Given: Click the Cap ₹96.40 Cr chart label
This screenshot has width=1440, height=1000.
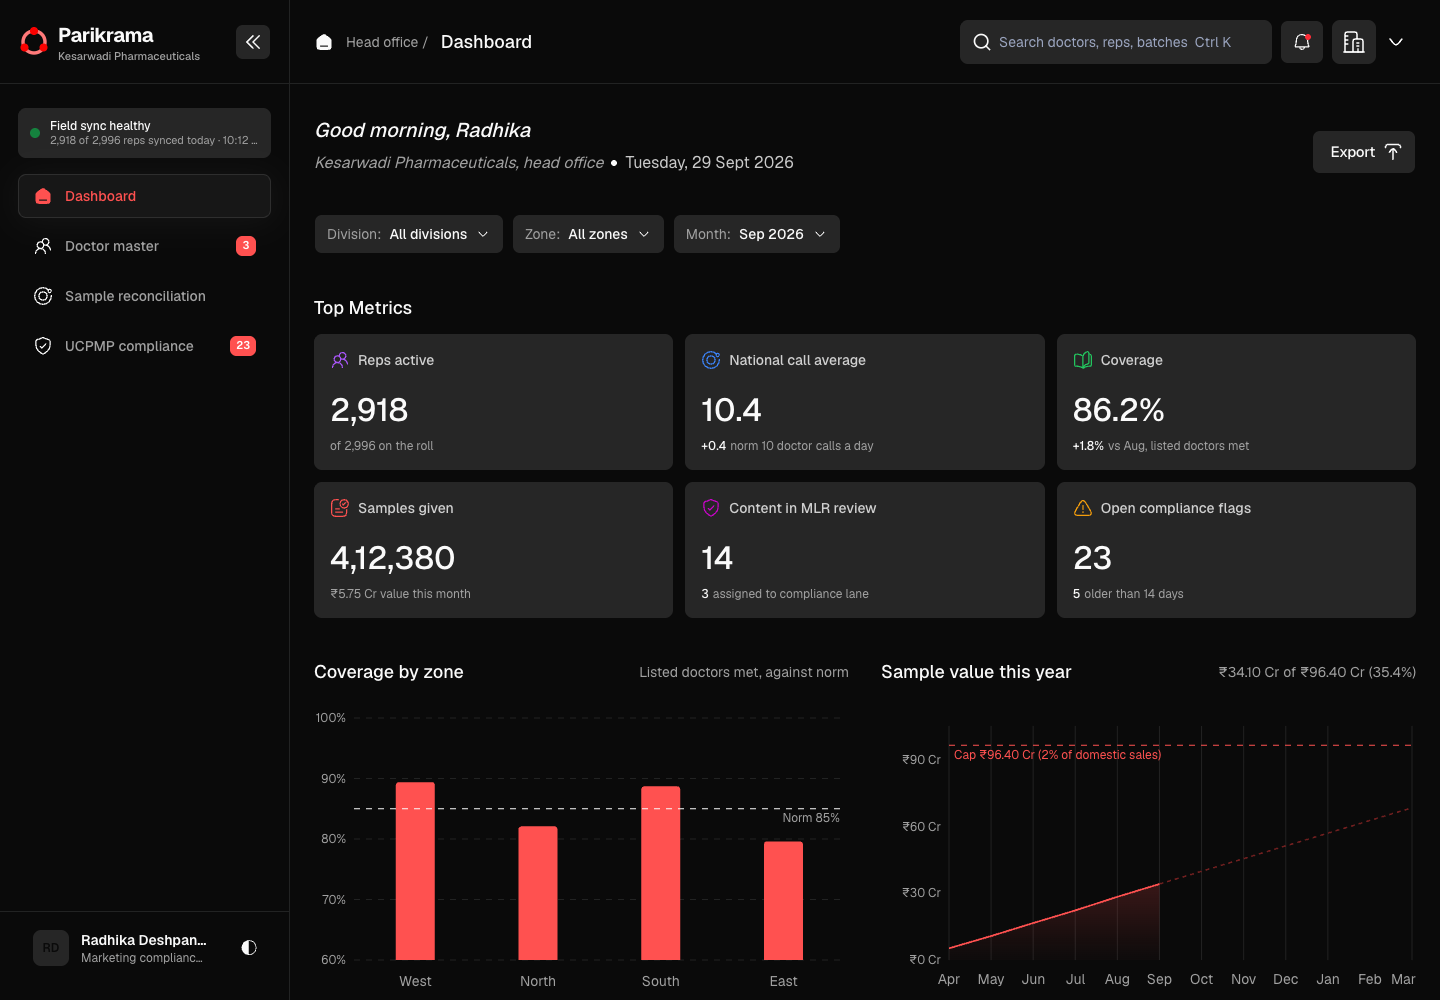Looking at the screenshot, I should (x=1057, y=755).
